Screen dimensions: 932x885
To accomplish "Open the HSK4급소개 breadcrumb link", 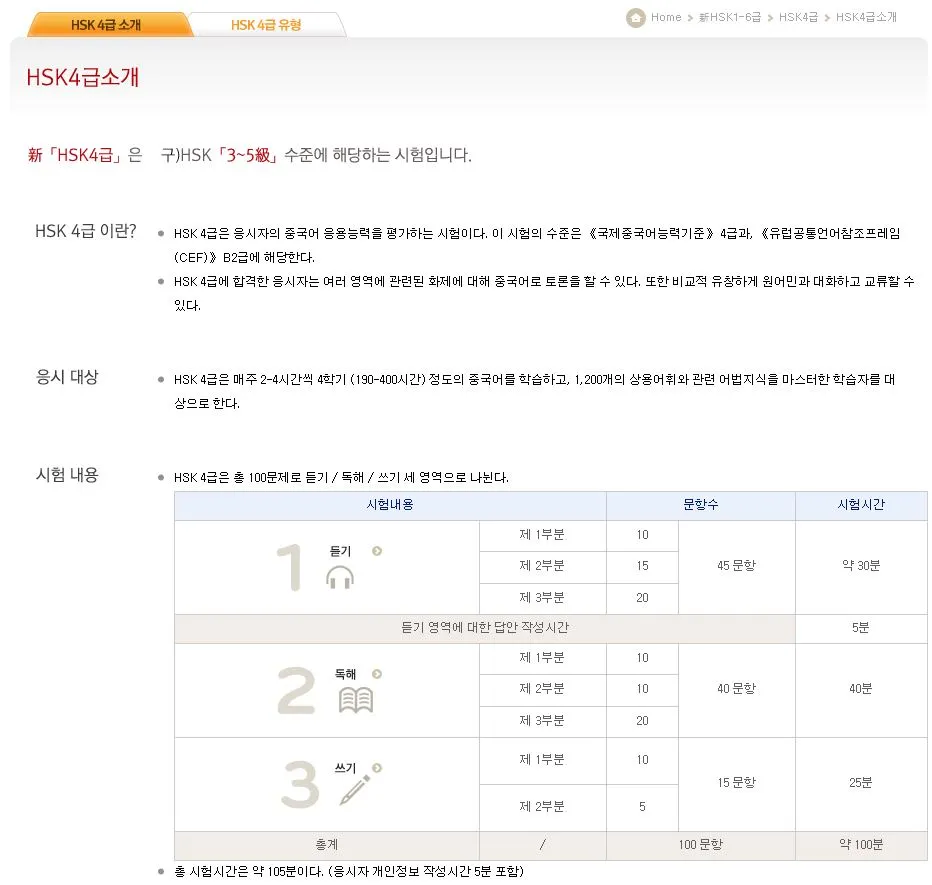I will [866, 17].
